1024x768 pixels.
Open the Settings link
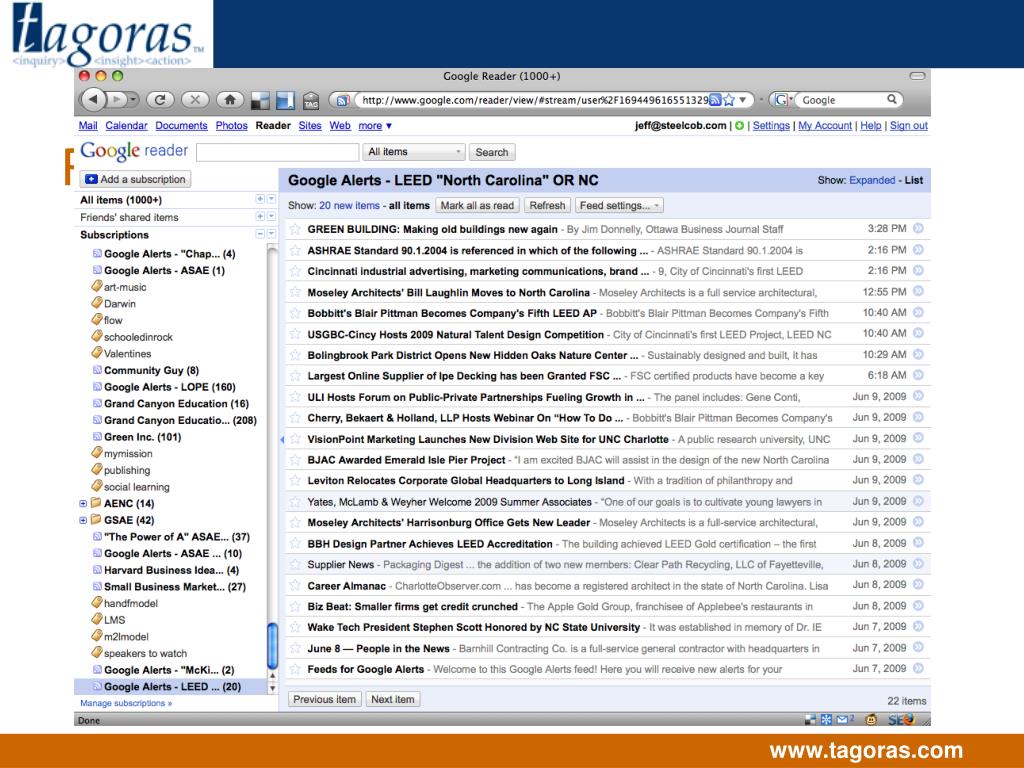pos(771,125)
